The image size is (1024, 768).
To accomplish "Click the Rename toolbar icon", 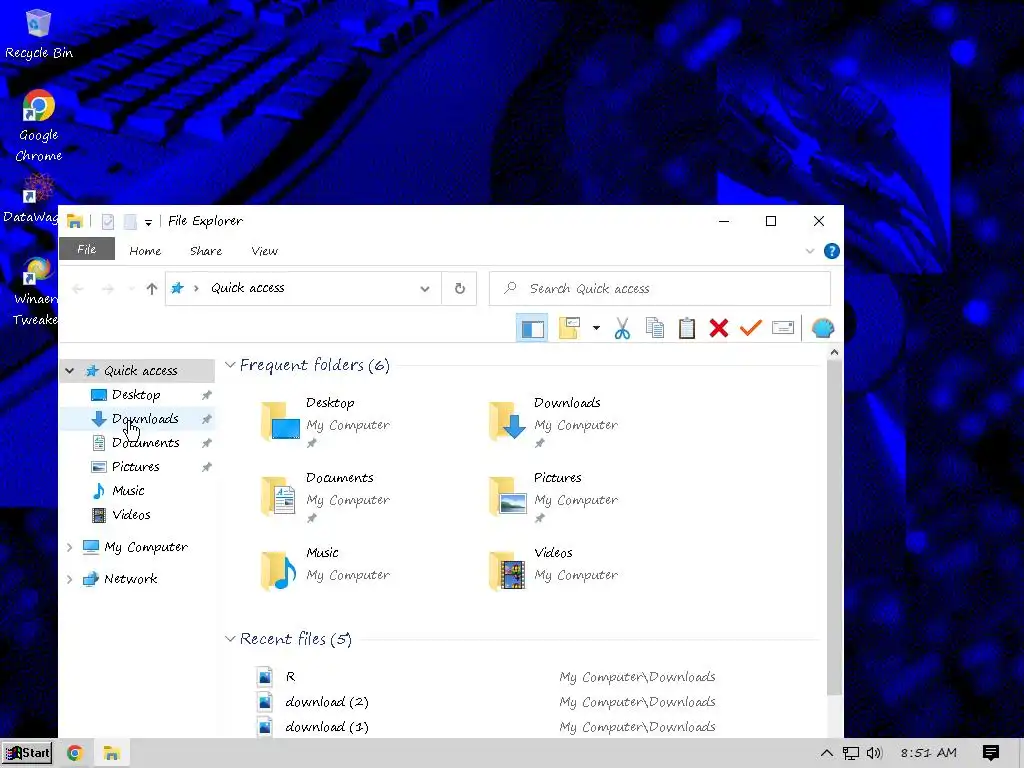I will [x=782, y=328].
